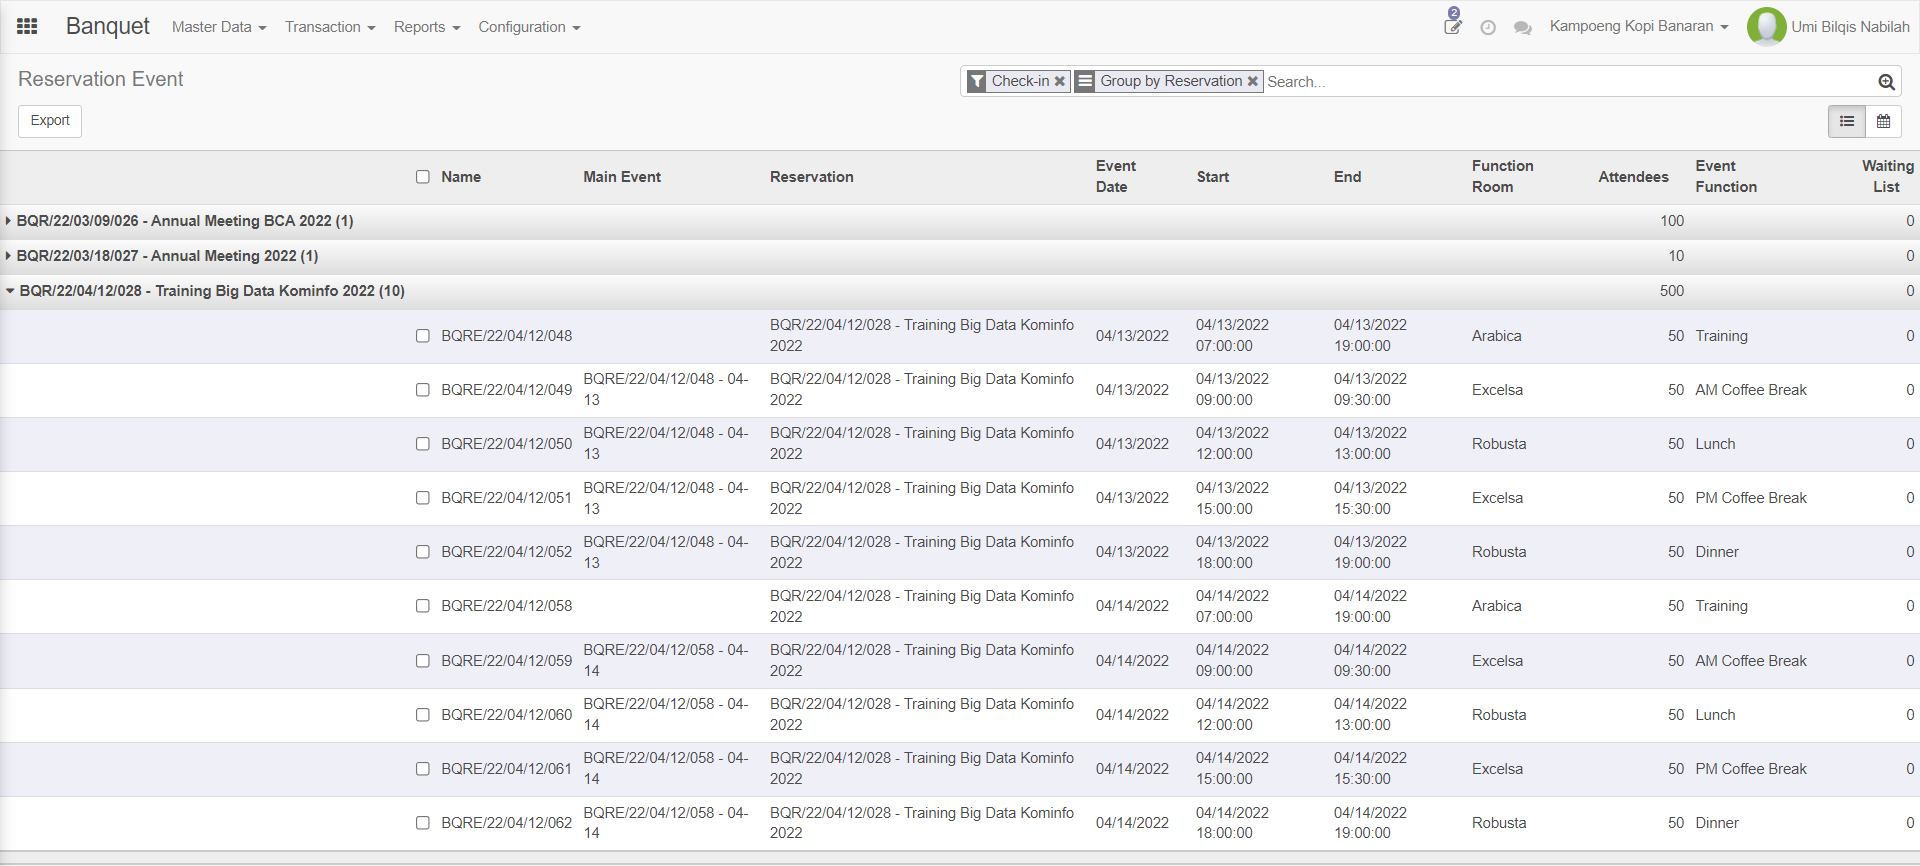Image resolution: width=1920 pixels, height=866 pixels.
Task: Click Dinner in row BQRE/22/04/12/052
Action: 1717,552
